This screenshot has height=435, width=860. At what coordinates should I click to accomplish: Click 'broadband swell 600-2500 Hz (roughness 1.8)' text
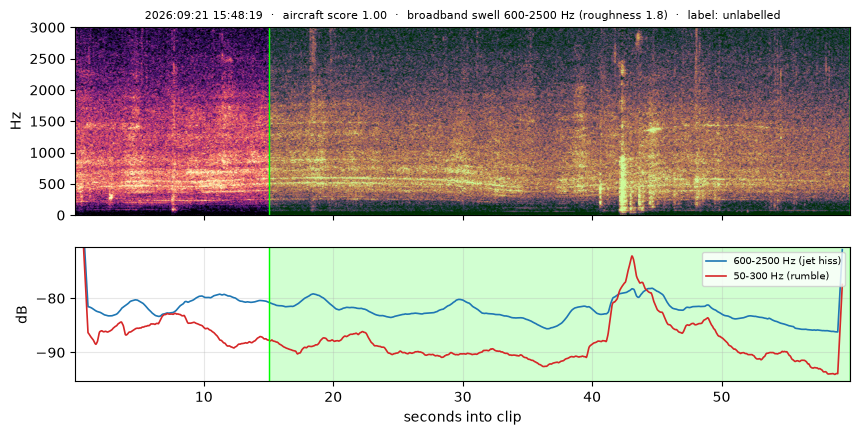(x=538, y=15)
